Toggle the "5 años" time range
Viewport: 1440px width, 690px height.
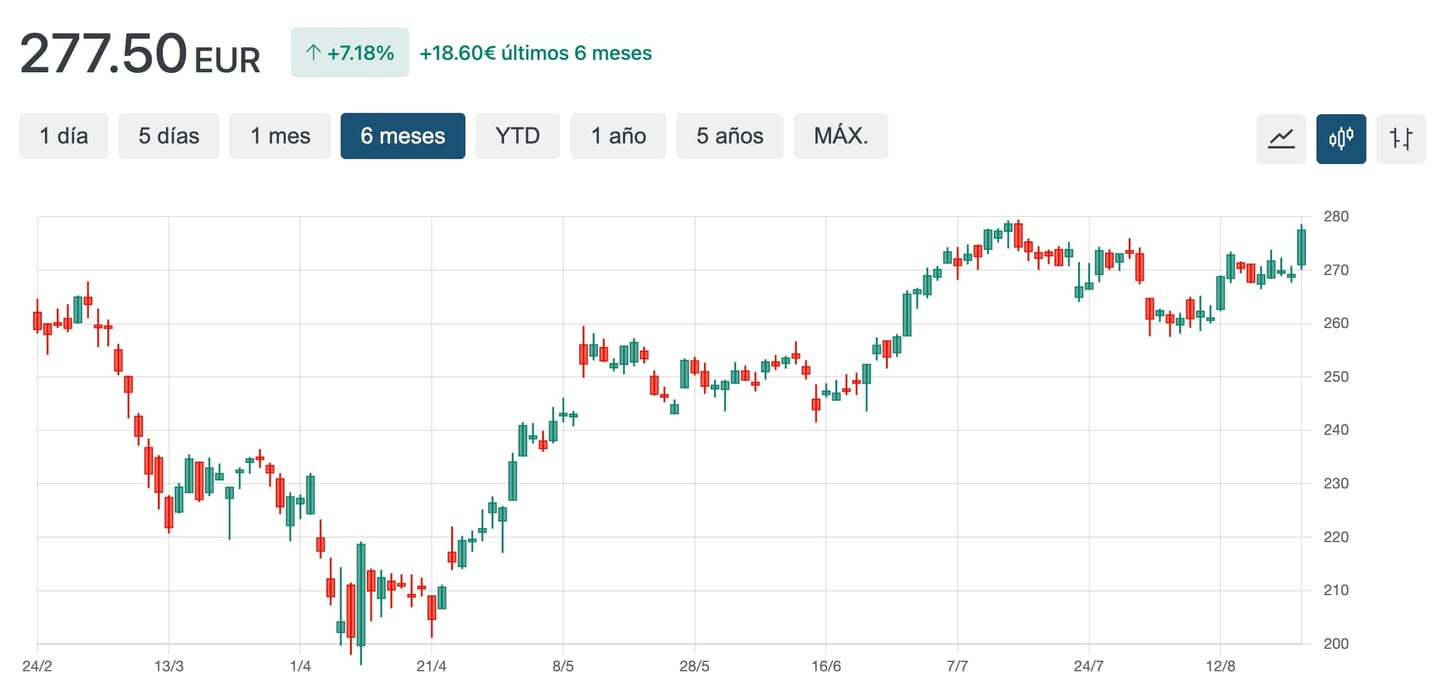(x=730, y=135)
